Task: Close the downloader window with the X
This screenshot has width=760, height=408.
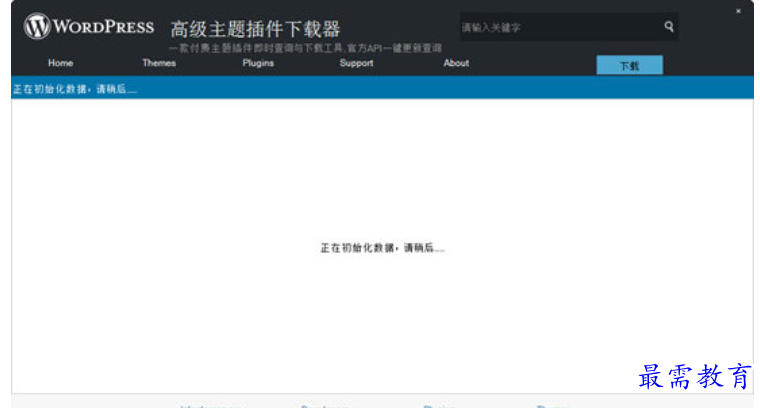Action: coord(738,11)
